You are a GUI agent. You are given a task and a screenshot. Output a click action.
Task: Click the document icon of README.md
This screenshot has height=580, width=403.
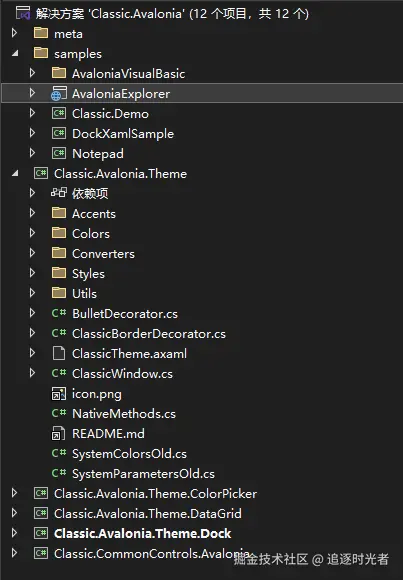click(x=58, y=433)
